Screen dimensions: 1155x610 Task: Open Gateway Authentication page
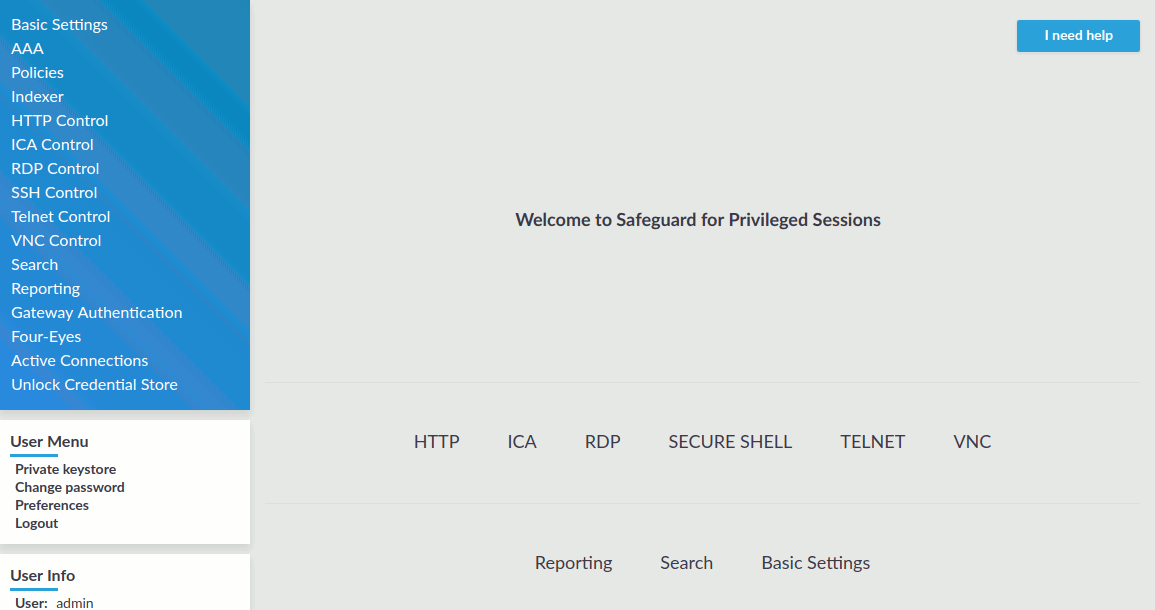[x=96, y=312]
